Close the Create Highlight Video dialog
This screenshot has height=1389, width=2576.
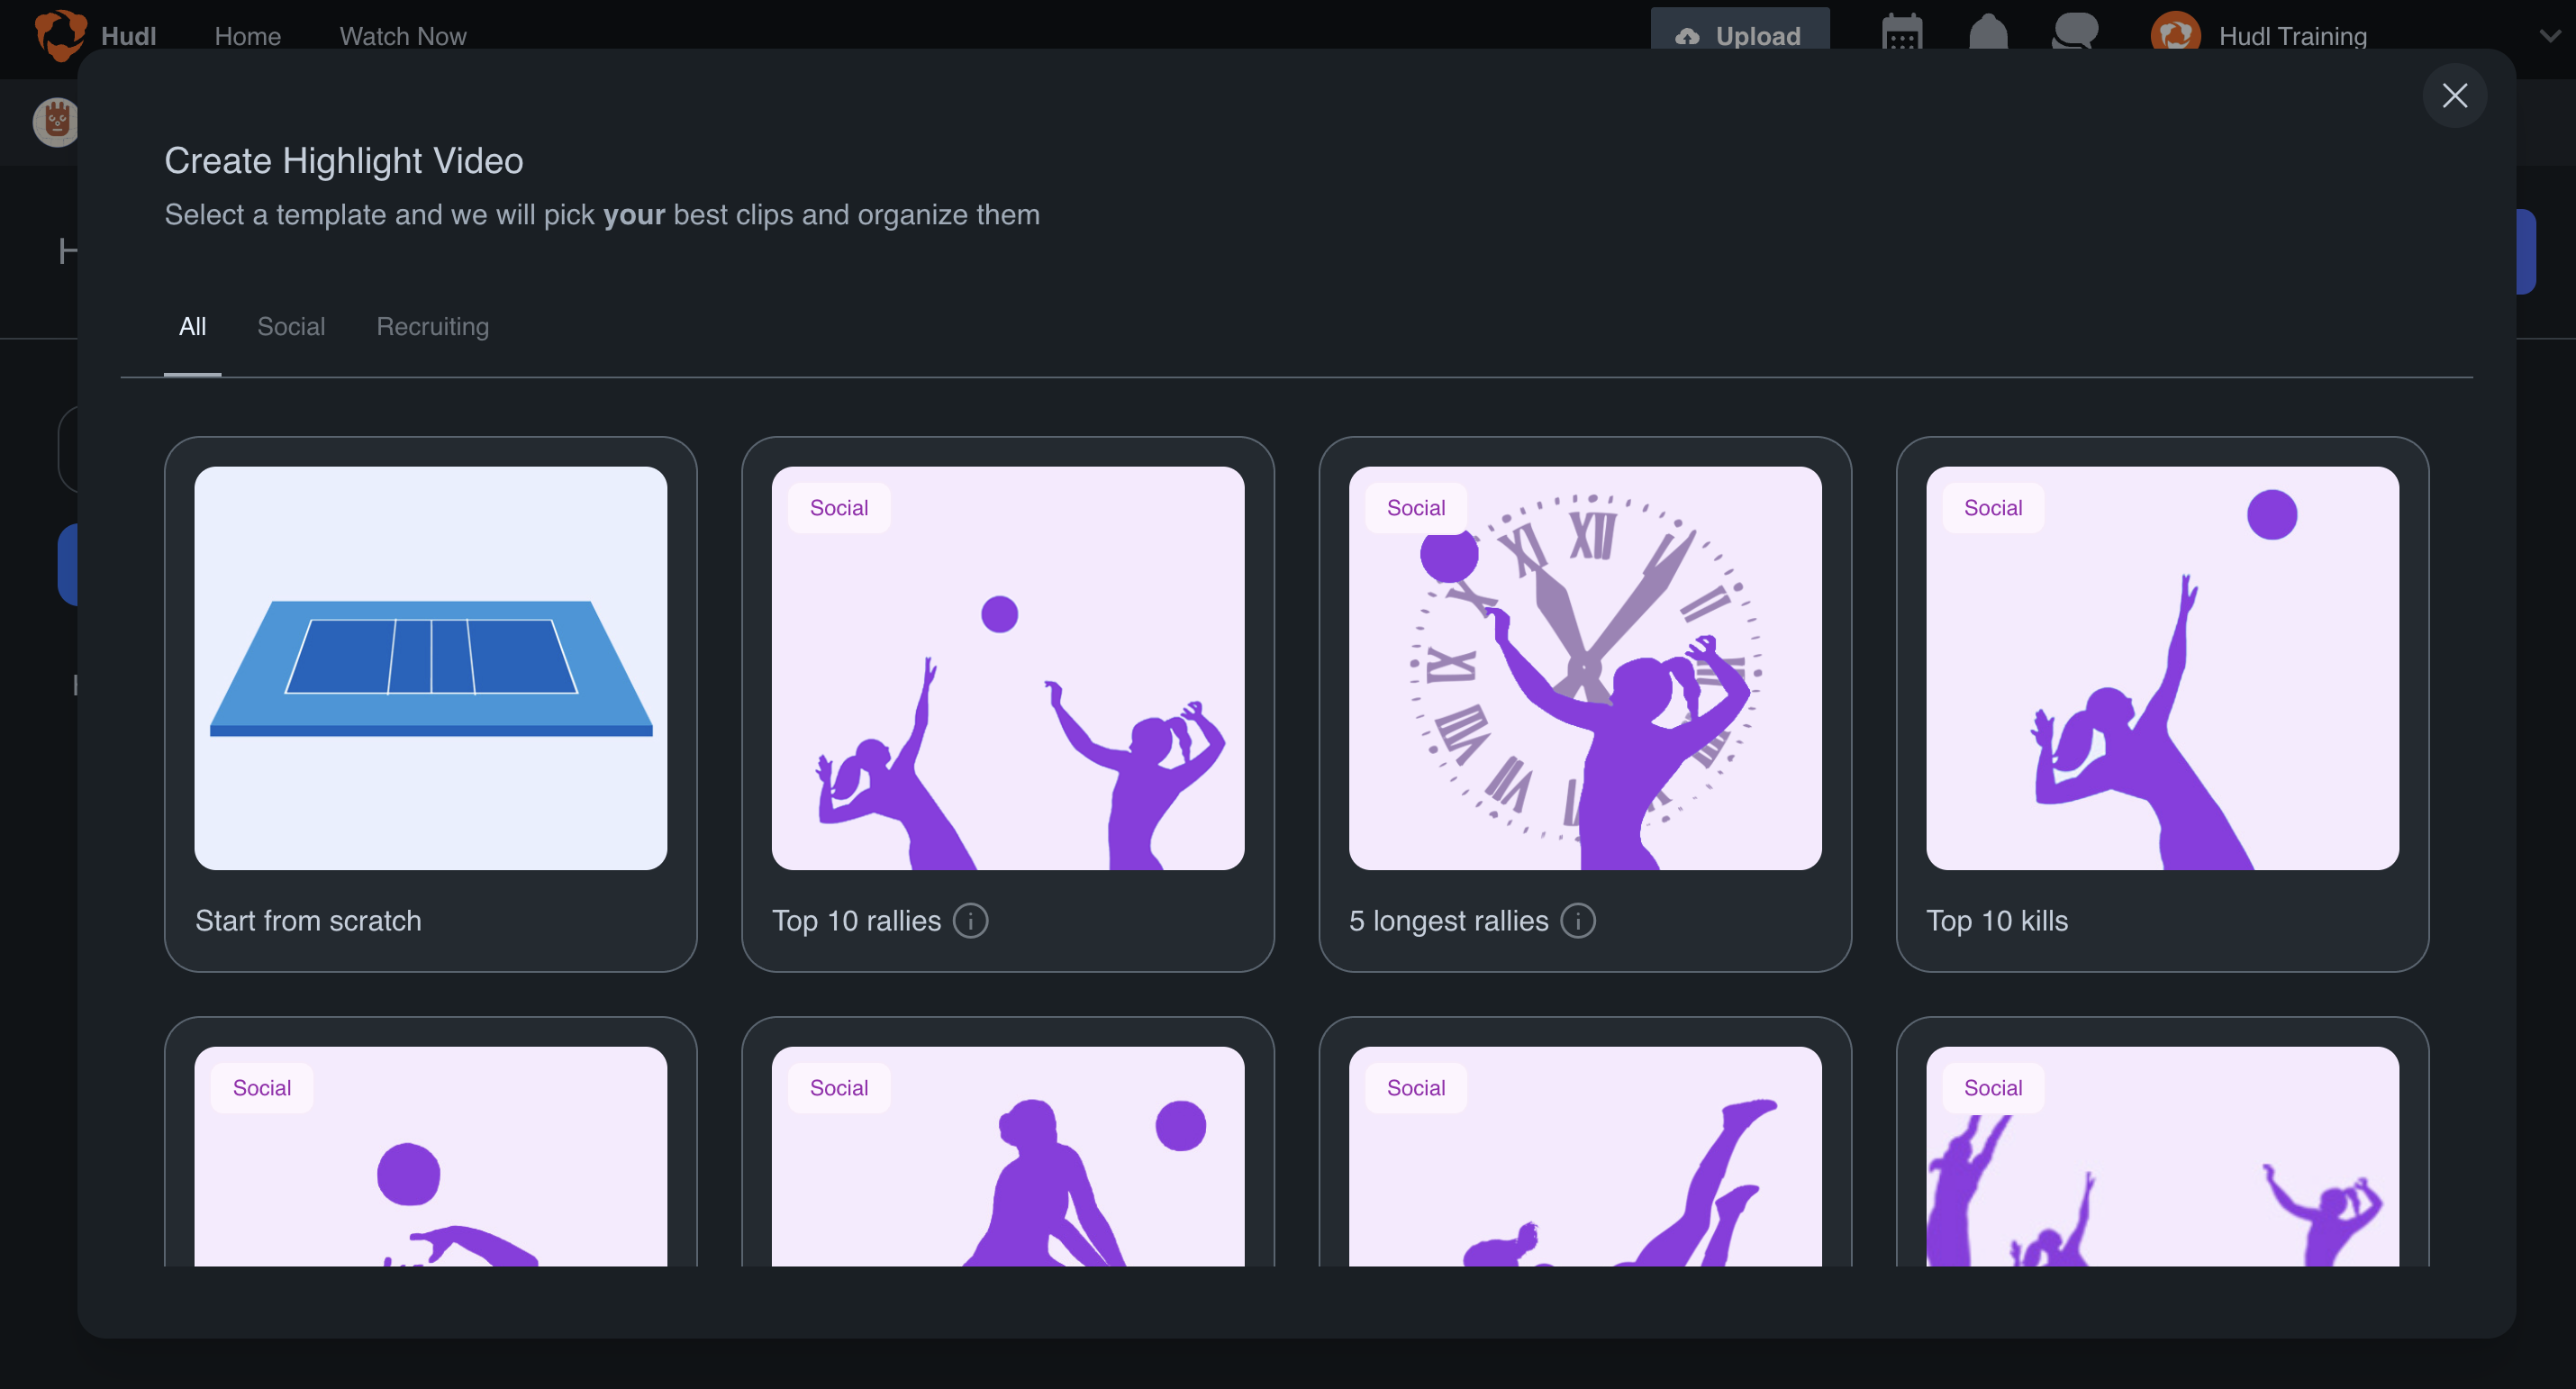point(2454,96)
